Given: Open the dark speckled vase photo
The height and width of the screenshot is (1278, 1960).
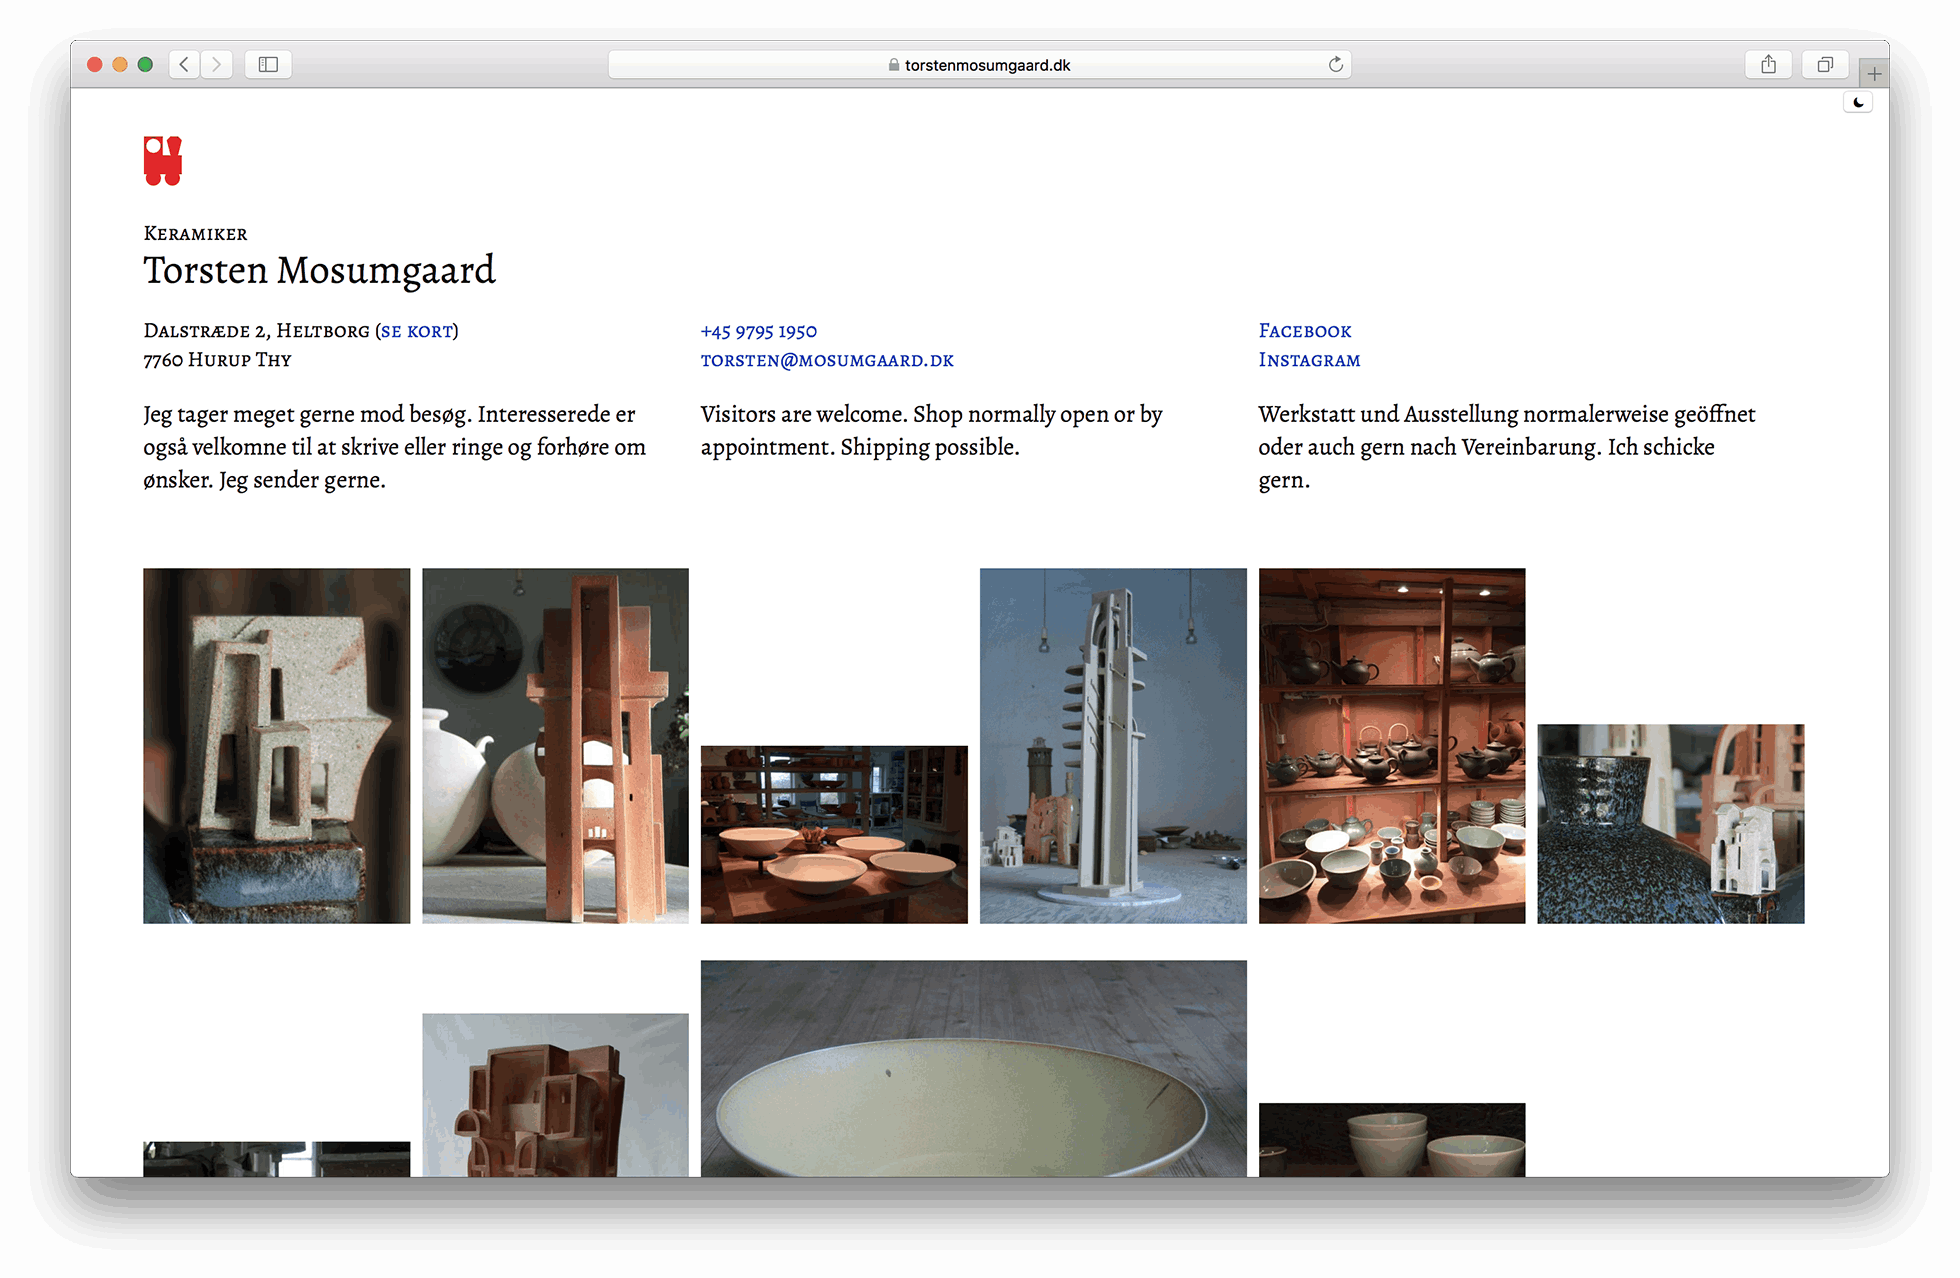Looking at the screenshot, I should pyautogui.click(x=1670, y=823).
